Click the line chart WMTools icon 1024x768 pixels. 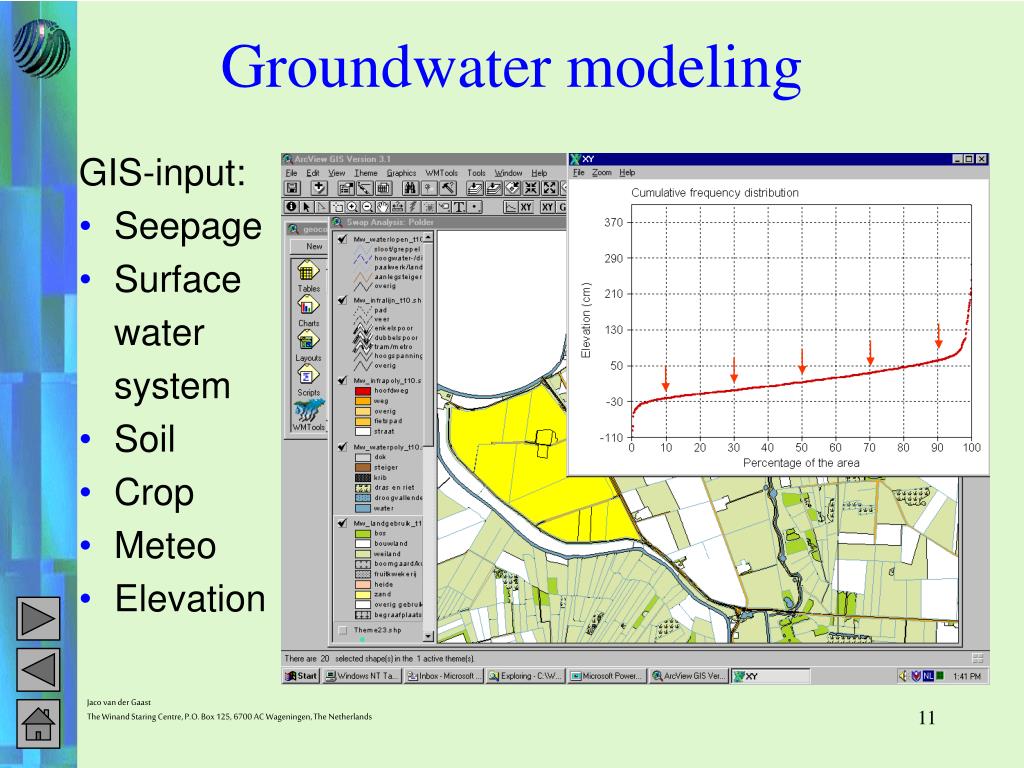[511, 206]
